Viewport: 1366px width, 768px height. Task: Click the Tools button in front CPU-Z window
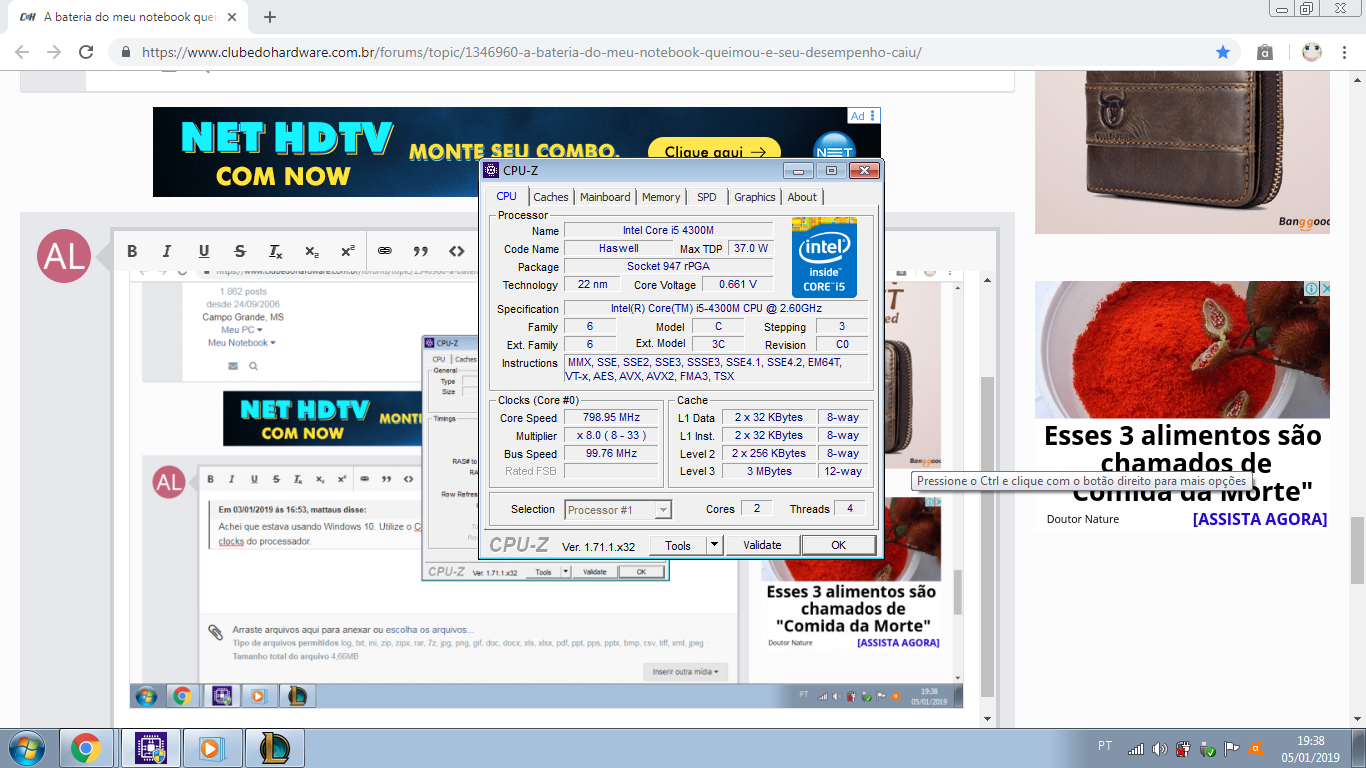click(x=678, y=545)
